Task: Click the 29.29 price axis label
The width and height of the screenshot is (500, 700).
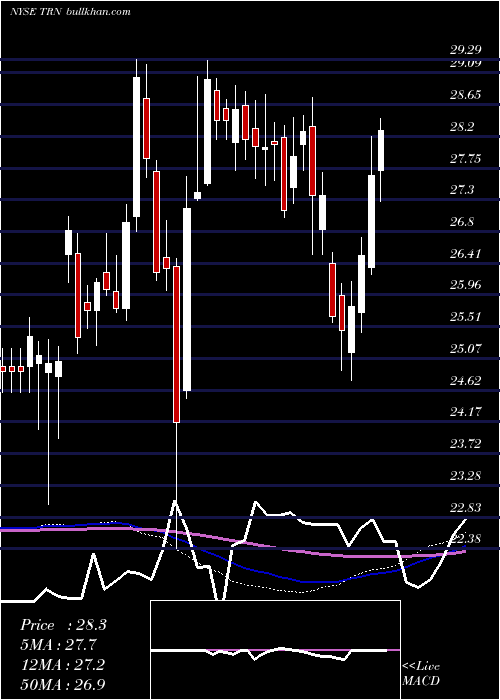Action: point(465,50)
